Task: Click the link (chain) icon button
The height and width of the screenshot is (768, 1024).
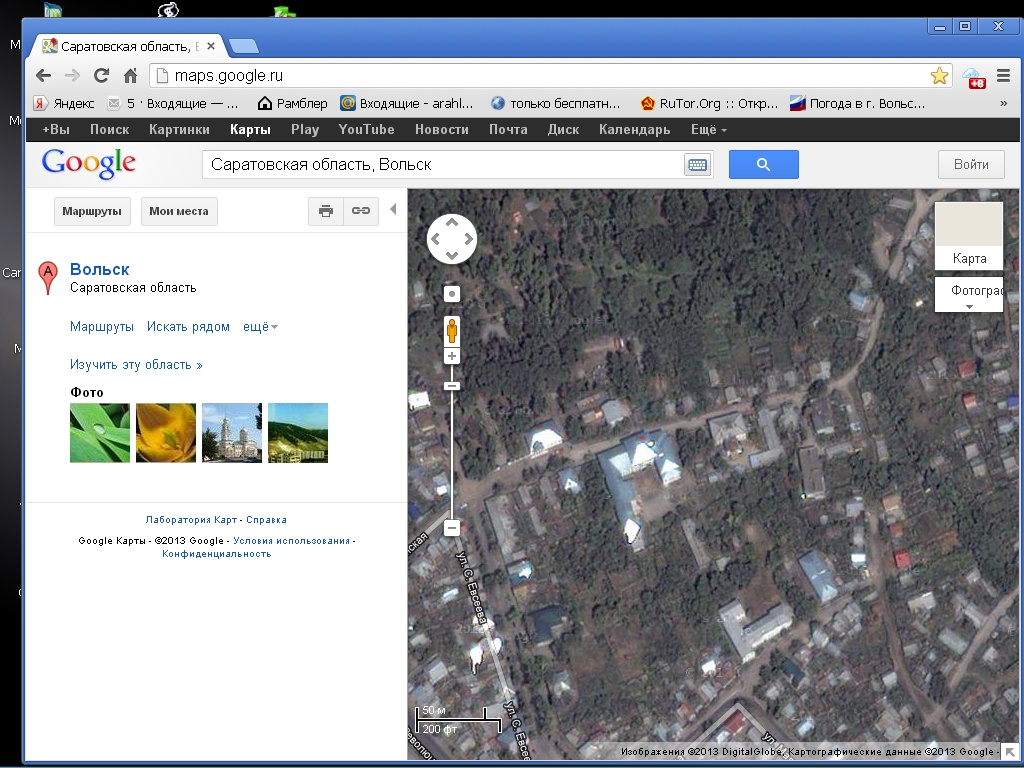Action: pos(361,211)
